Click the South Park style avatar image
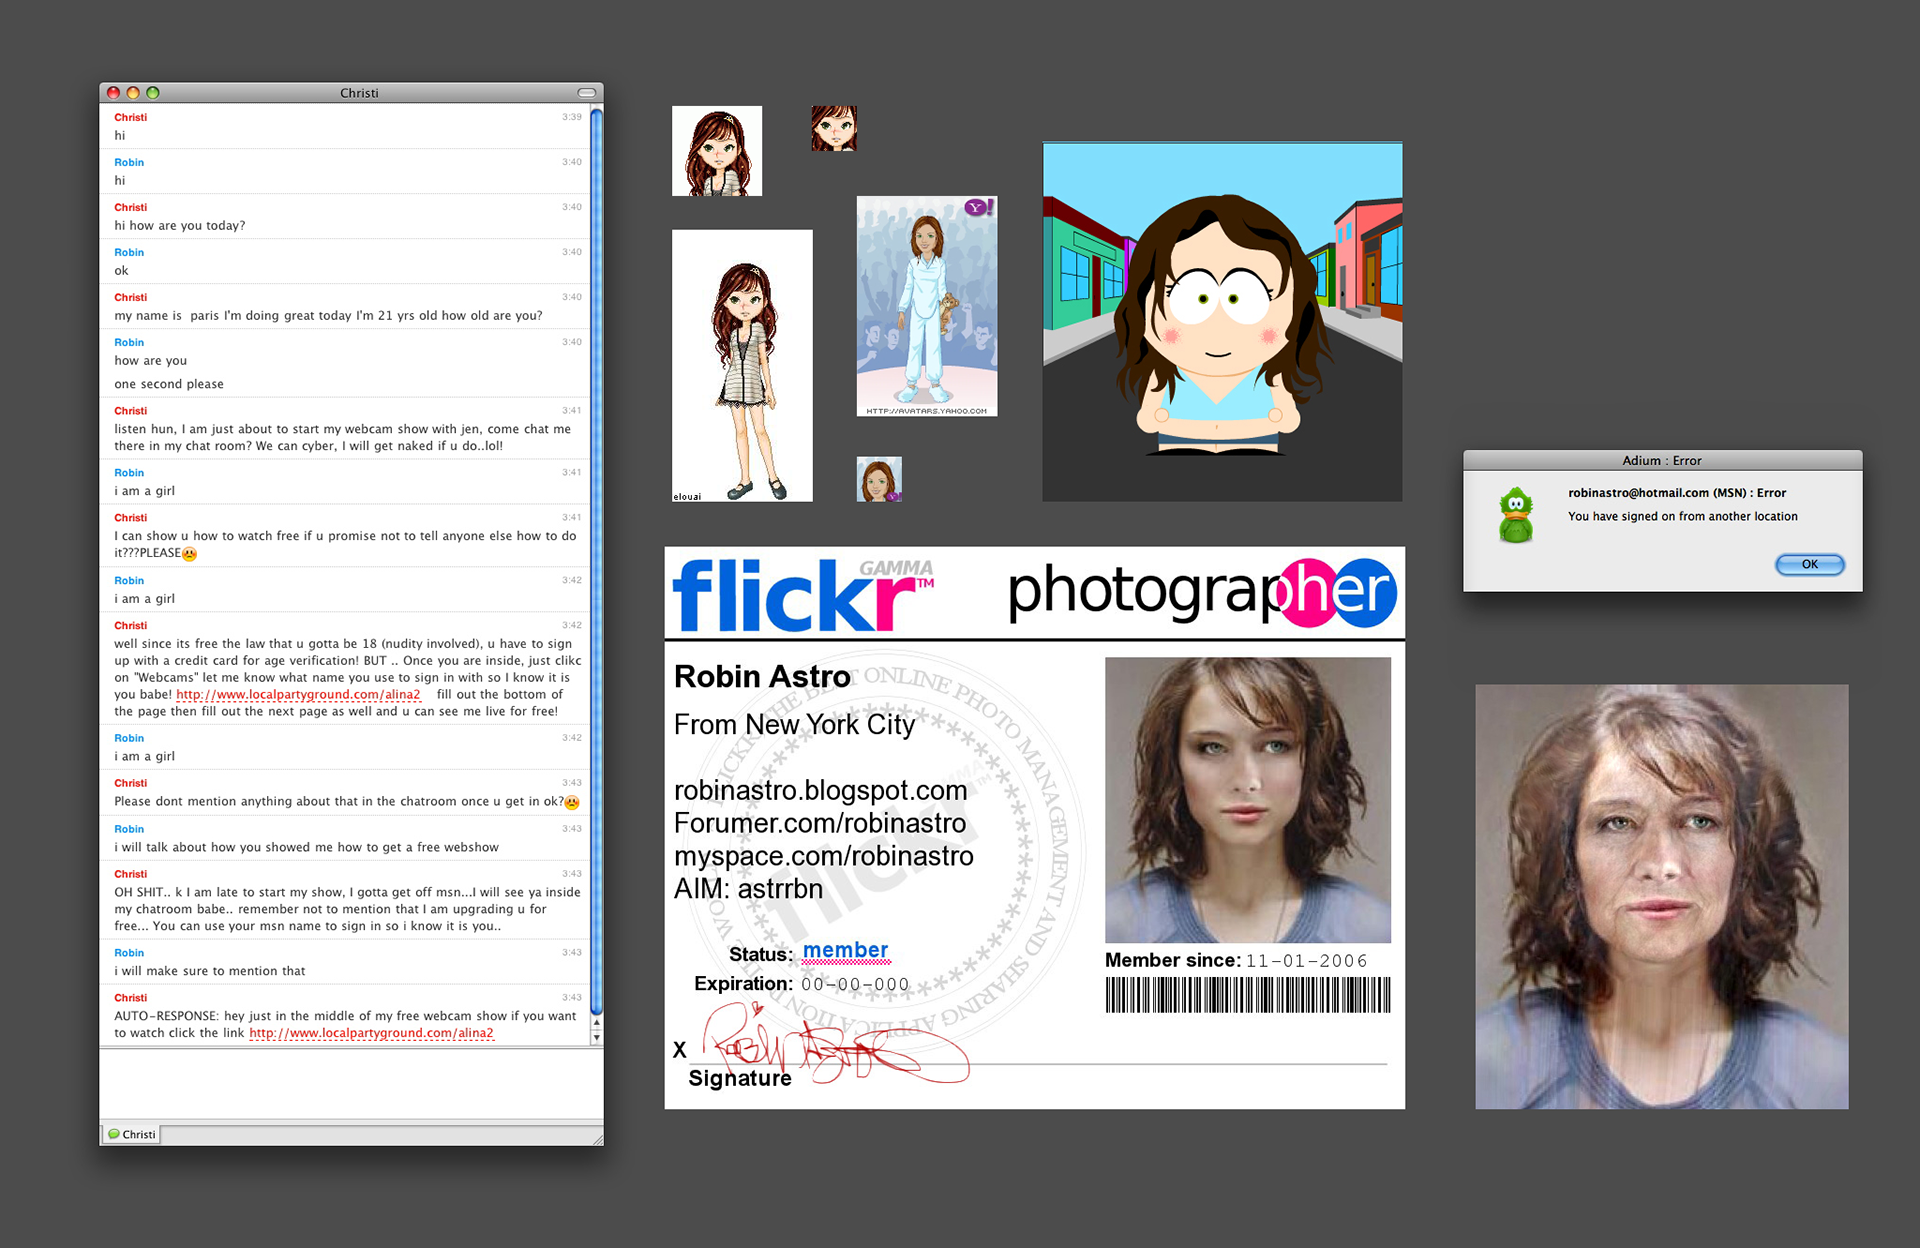 coord(1222,321)
